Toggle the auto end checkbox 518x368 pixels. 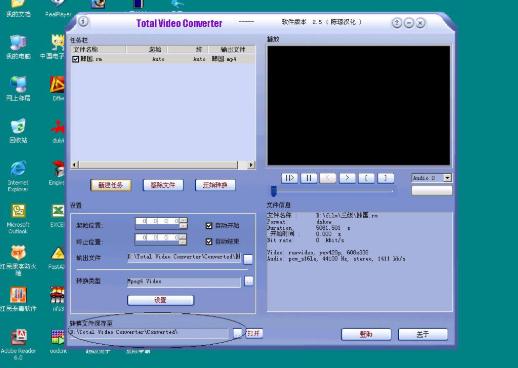pyautogui.click(x=209, y=241)
